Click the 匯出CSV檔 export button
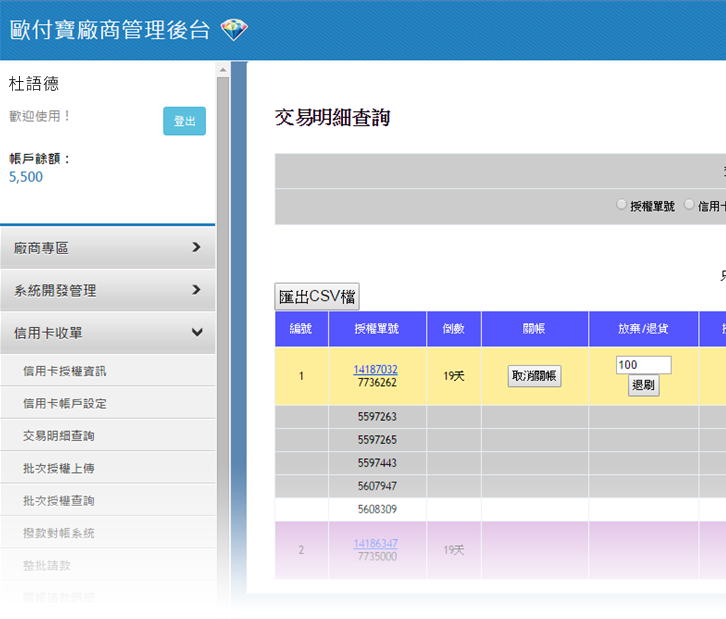Screen dimensions: 726x619 (x=317, y=296)
